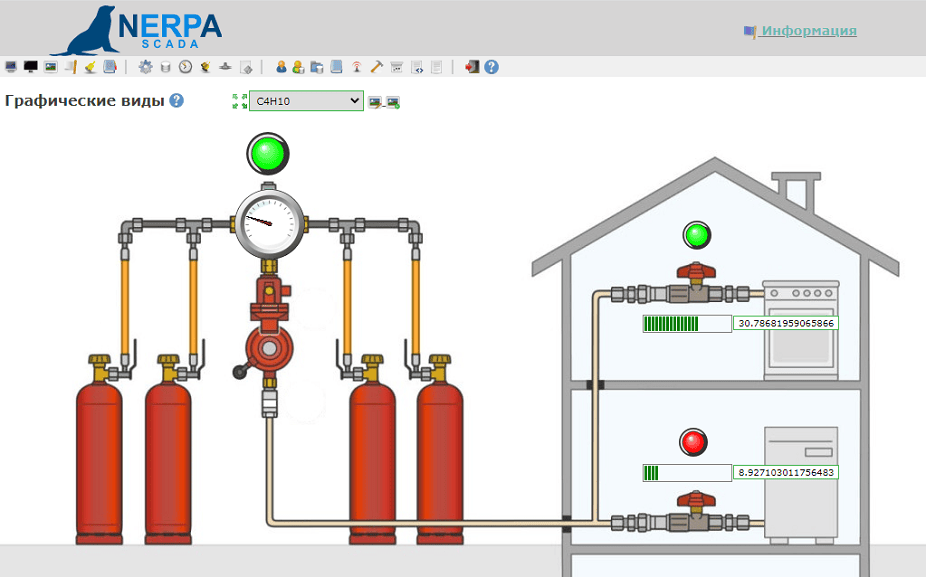This screenshot has height=577, width=926.
Task: Click the NERPA SCADA logo
Action: pos(136,30)
